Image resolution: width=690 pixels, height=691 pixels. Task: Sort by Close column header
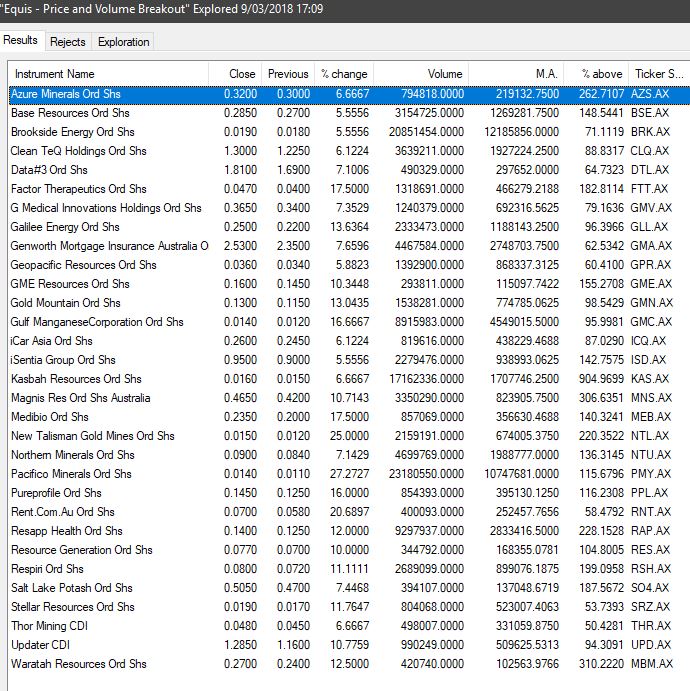tap(235, 74)
